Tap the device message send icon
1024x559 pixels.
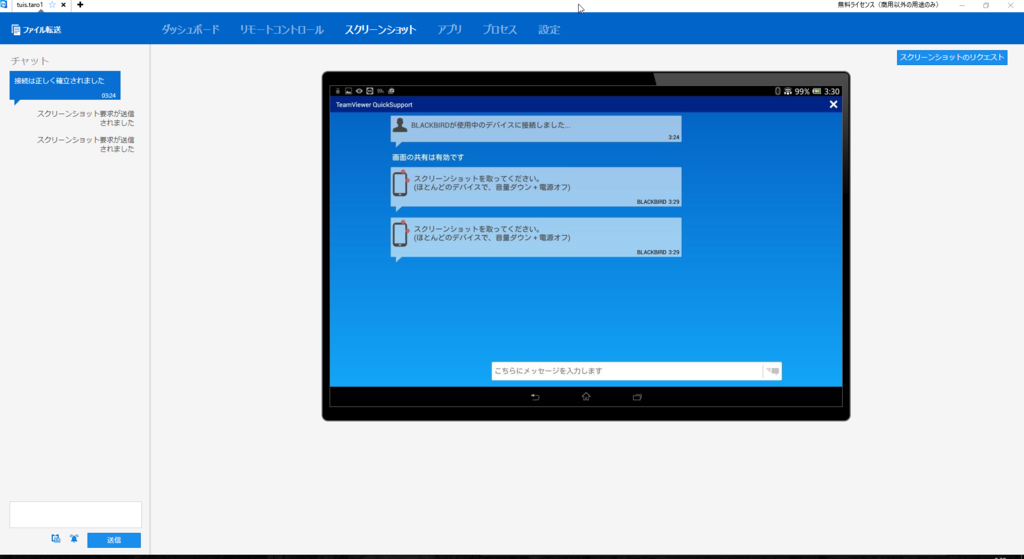[x=773, y=371]
